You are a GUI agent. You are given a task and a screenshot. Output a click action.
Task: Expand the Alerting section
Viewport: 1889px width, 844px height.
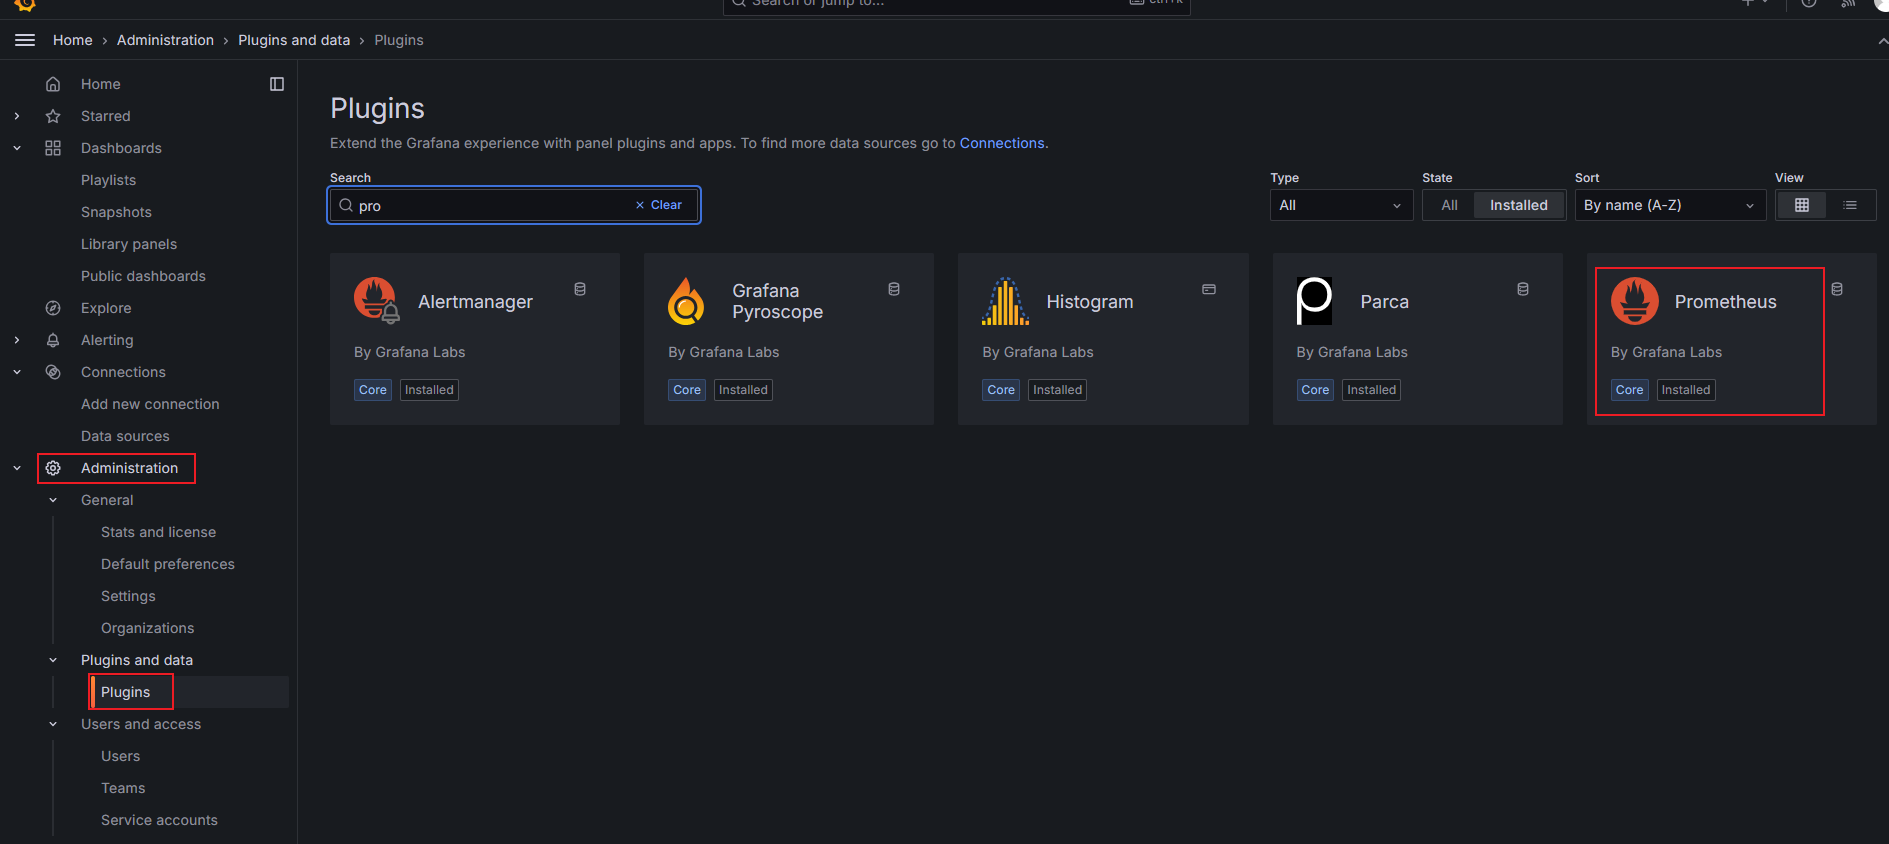(17, 340)
